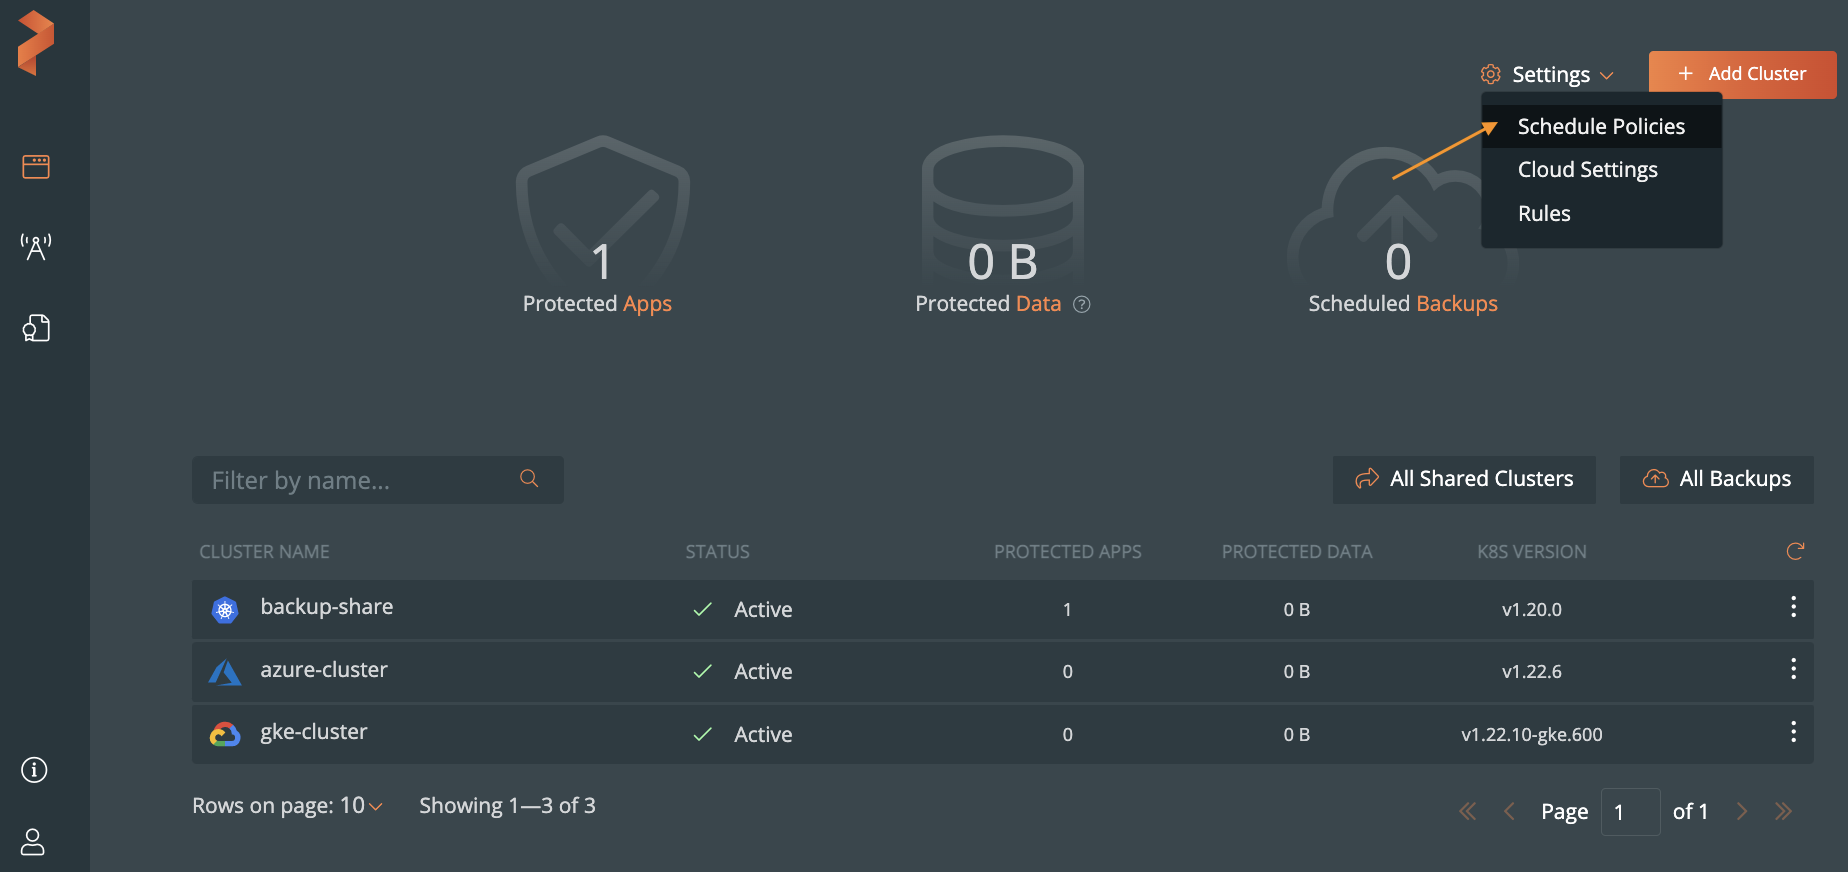The height and width of the screenshot is (872, 1848).
Task: Open the clusters dashboard sidebar icon
Action: click(36, 166)
